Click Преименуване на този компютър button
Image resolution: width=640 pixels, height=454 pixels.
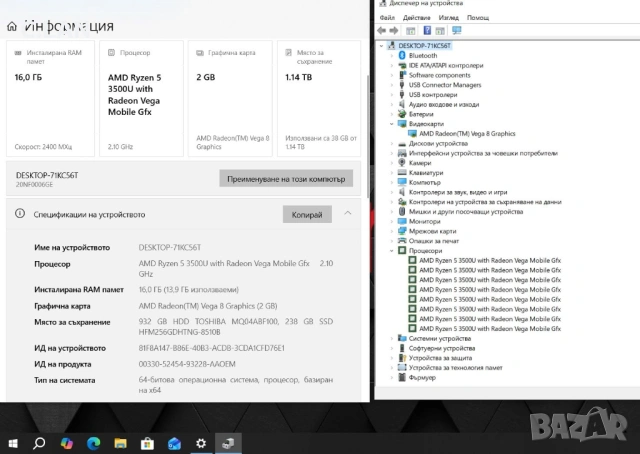[286, 179]
